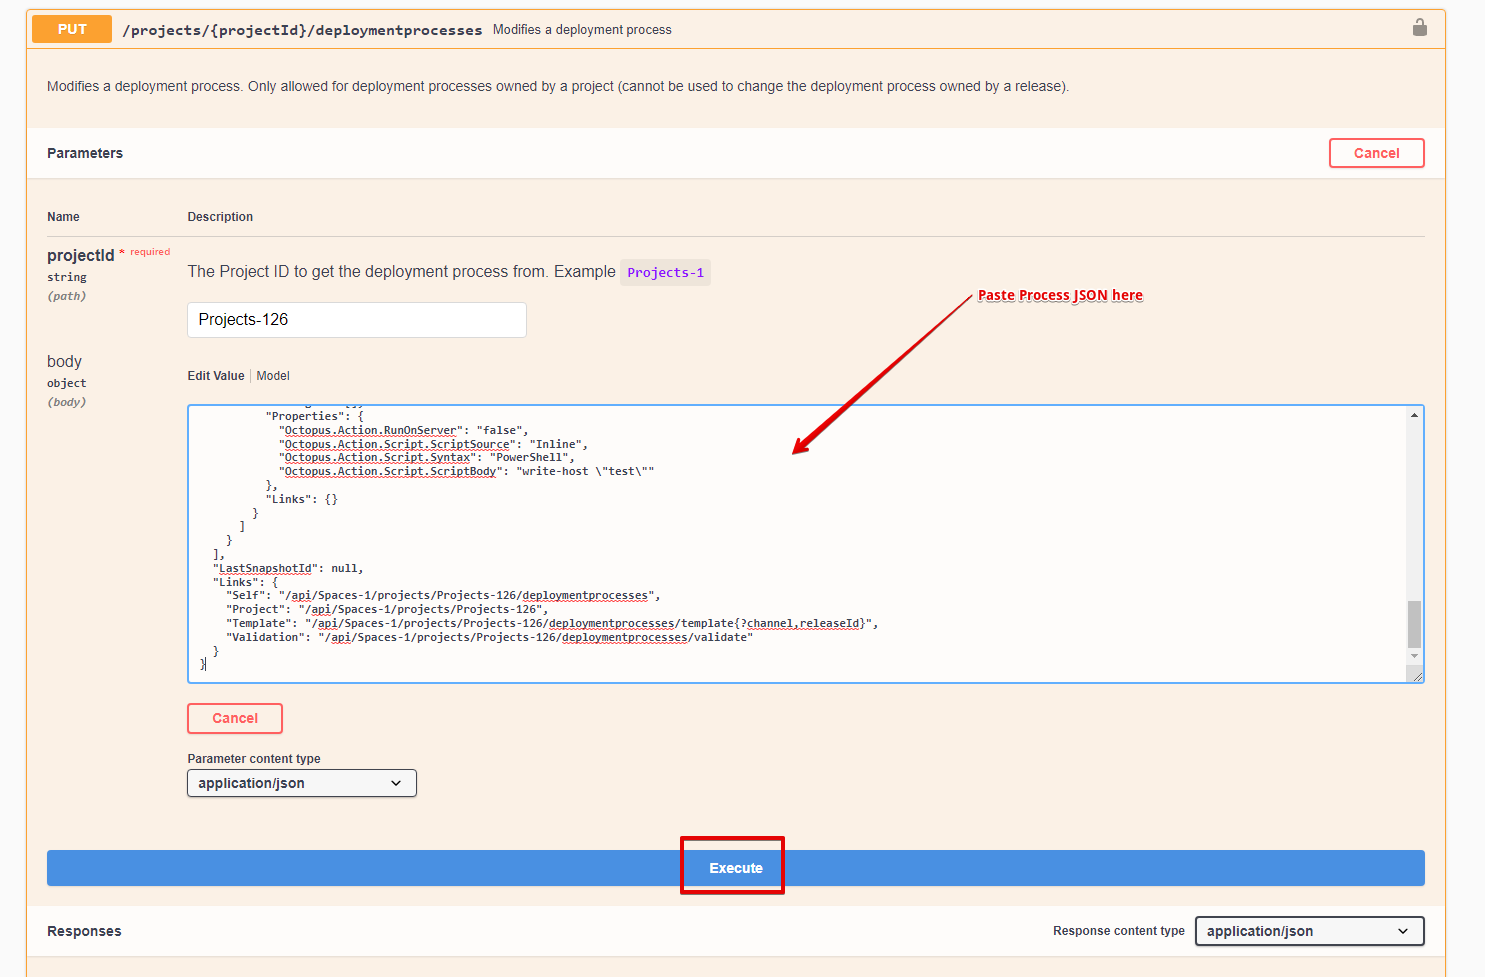Click the authorization lock icon

coord(1419,28)
